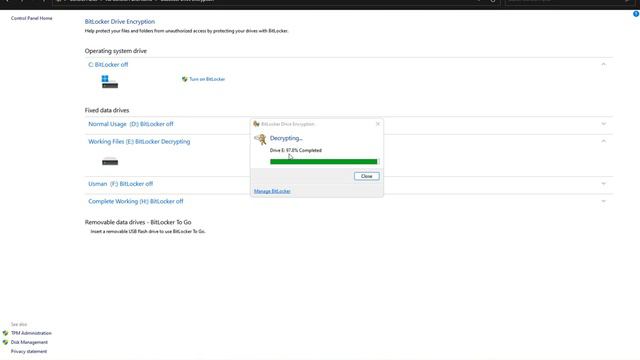Click Insert a removable USB flash drive text
640x360 pixels.
pos(148,231)
